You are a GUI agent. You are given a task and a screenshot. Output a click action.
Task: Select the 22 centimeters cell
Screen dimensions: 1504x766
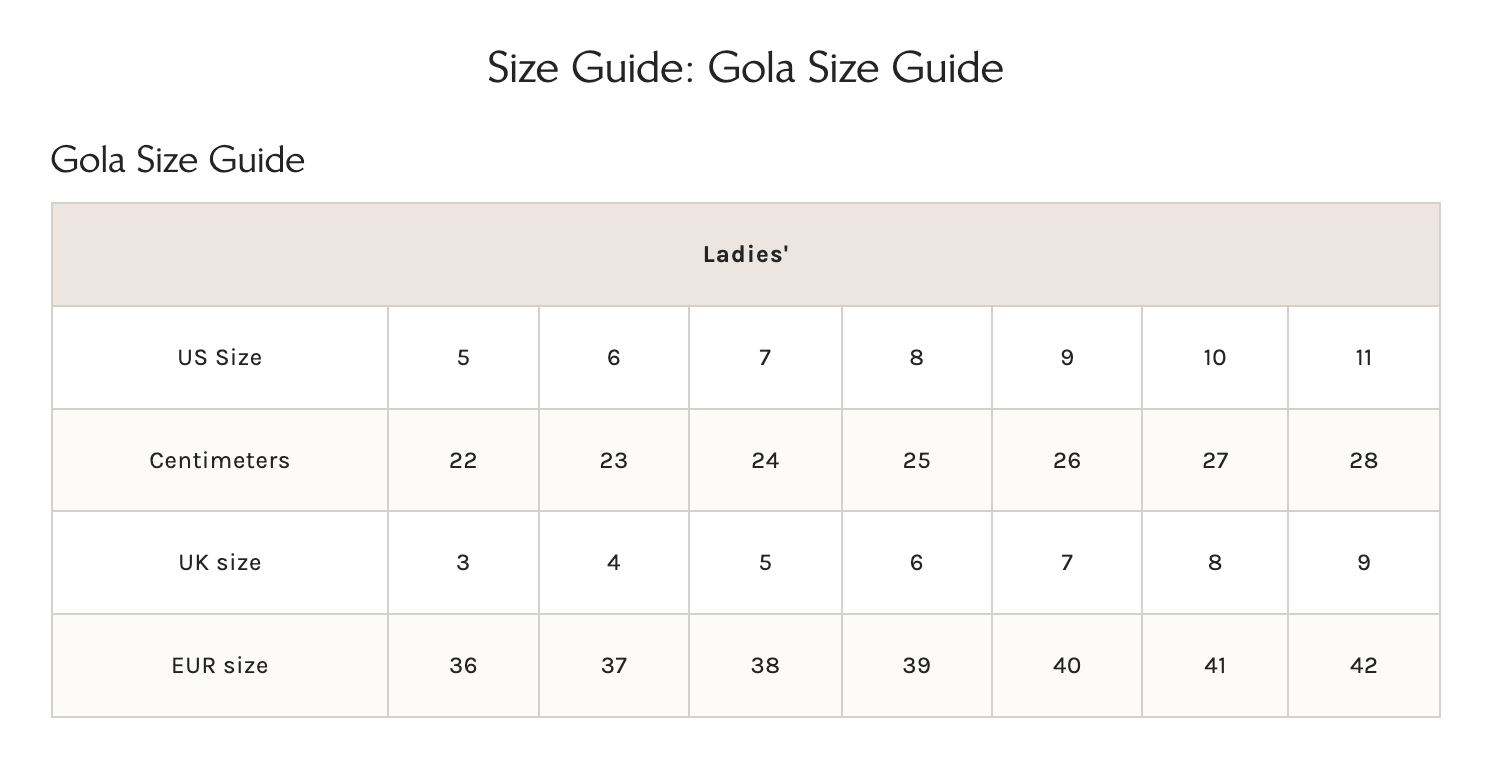pos(463,461)
